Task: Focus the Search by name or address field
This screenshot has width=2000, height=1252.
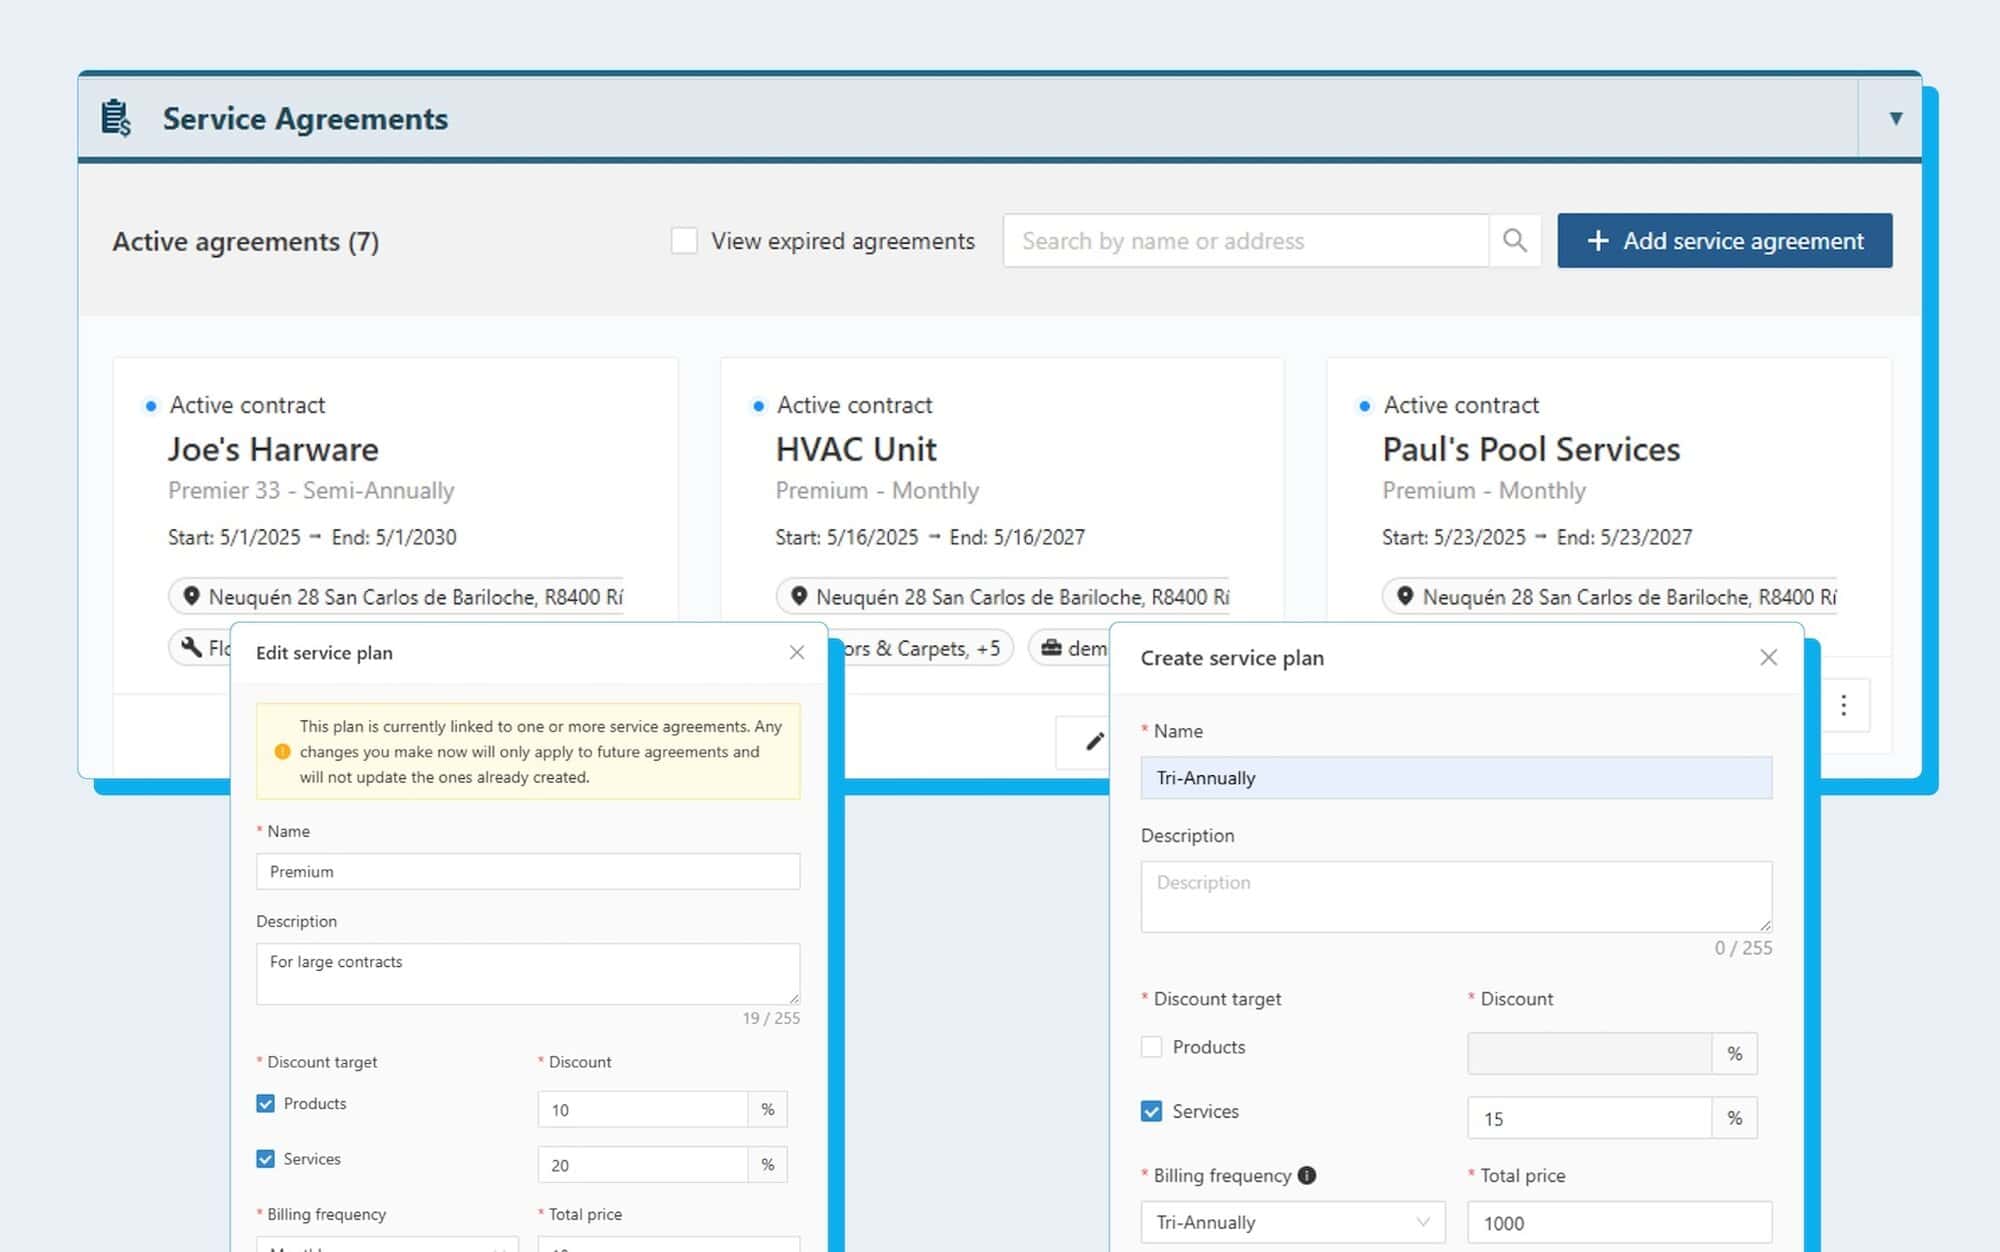Action: click(x=1245, y=241)
